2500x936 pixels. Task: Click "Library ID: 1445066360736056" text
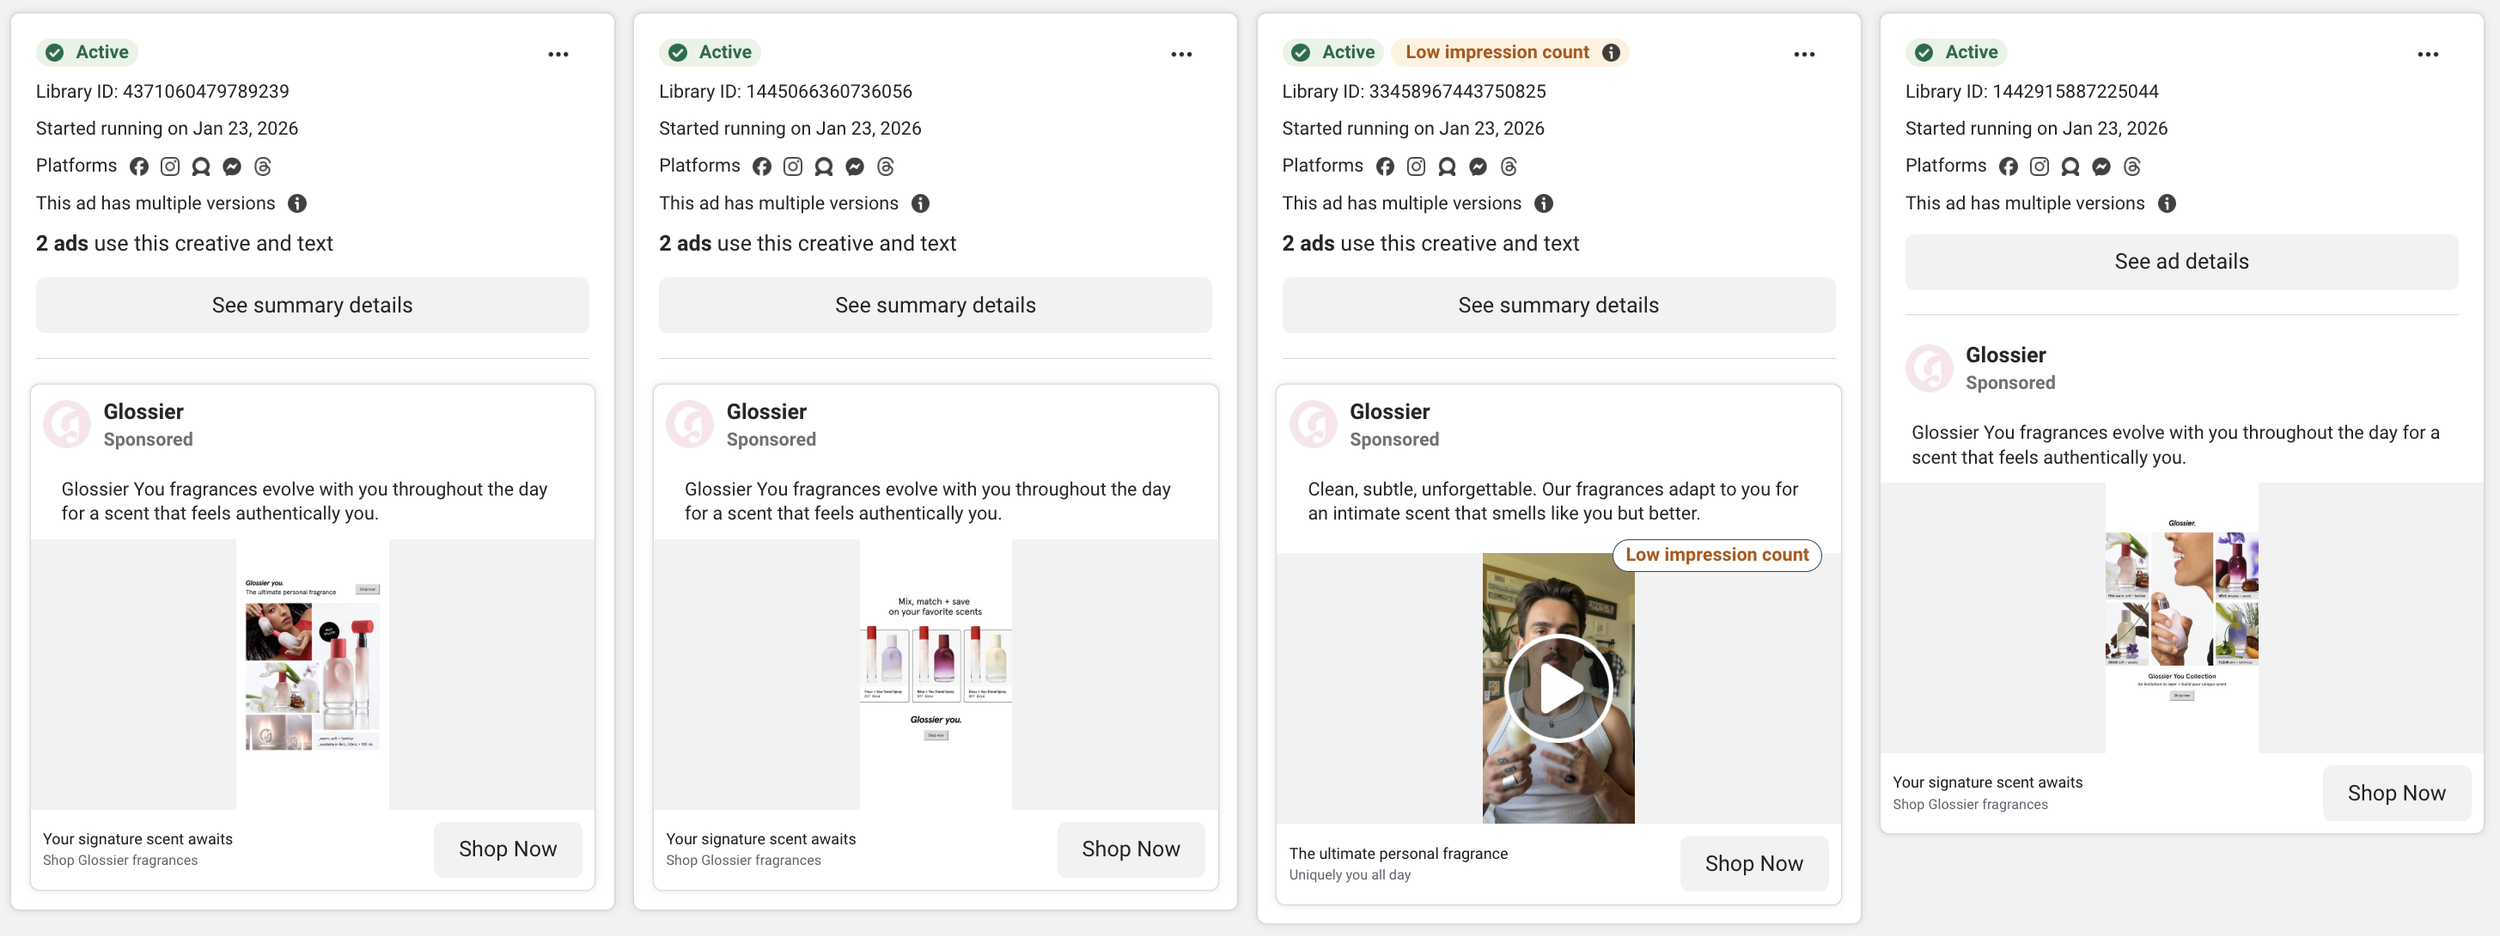click(785, 91)
